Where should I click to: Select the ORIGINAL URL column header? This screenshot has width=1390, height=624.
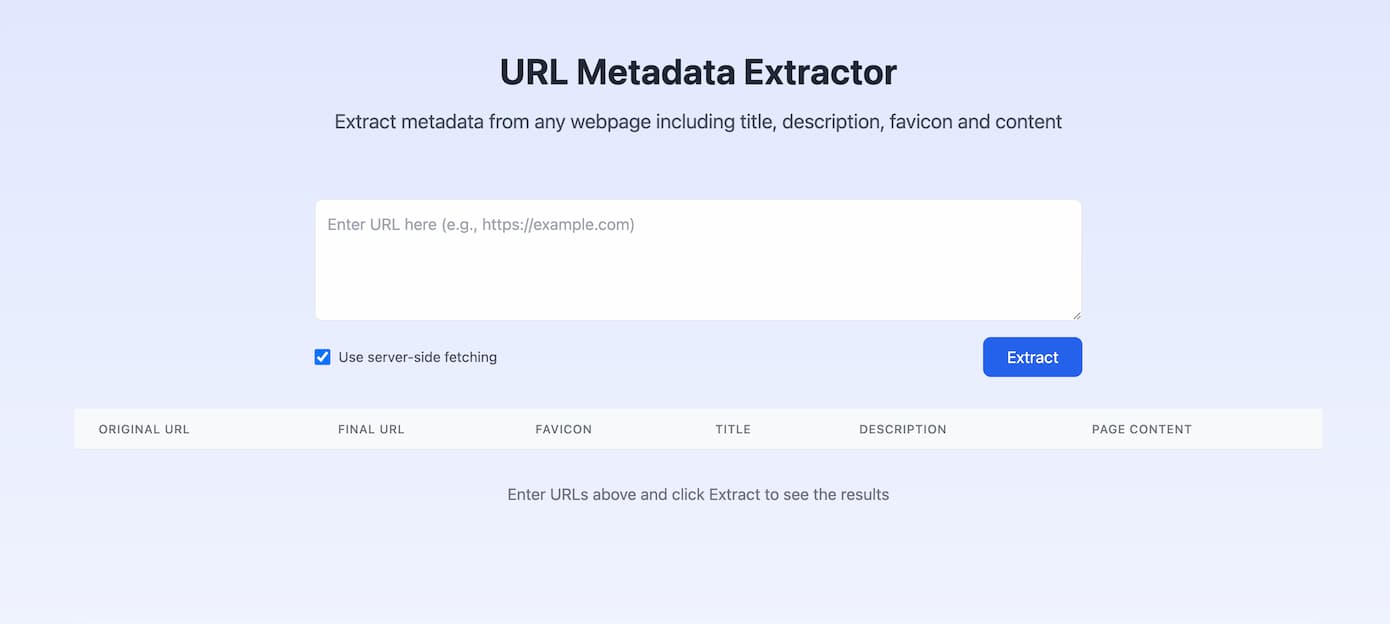pyautogui.click(x=144, y=429)
